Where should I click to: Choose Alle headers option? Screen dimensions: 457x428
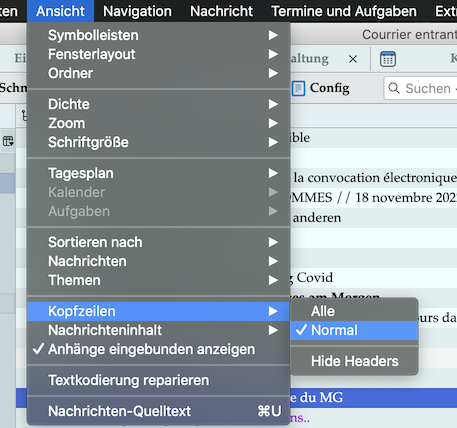[354, 311]
